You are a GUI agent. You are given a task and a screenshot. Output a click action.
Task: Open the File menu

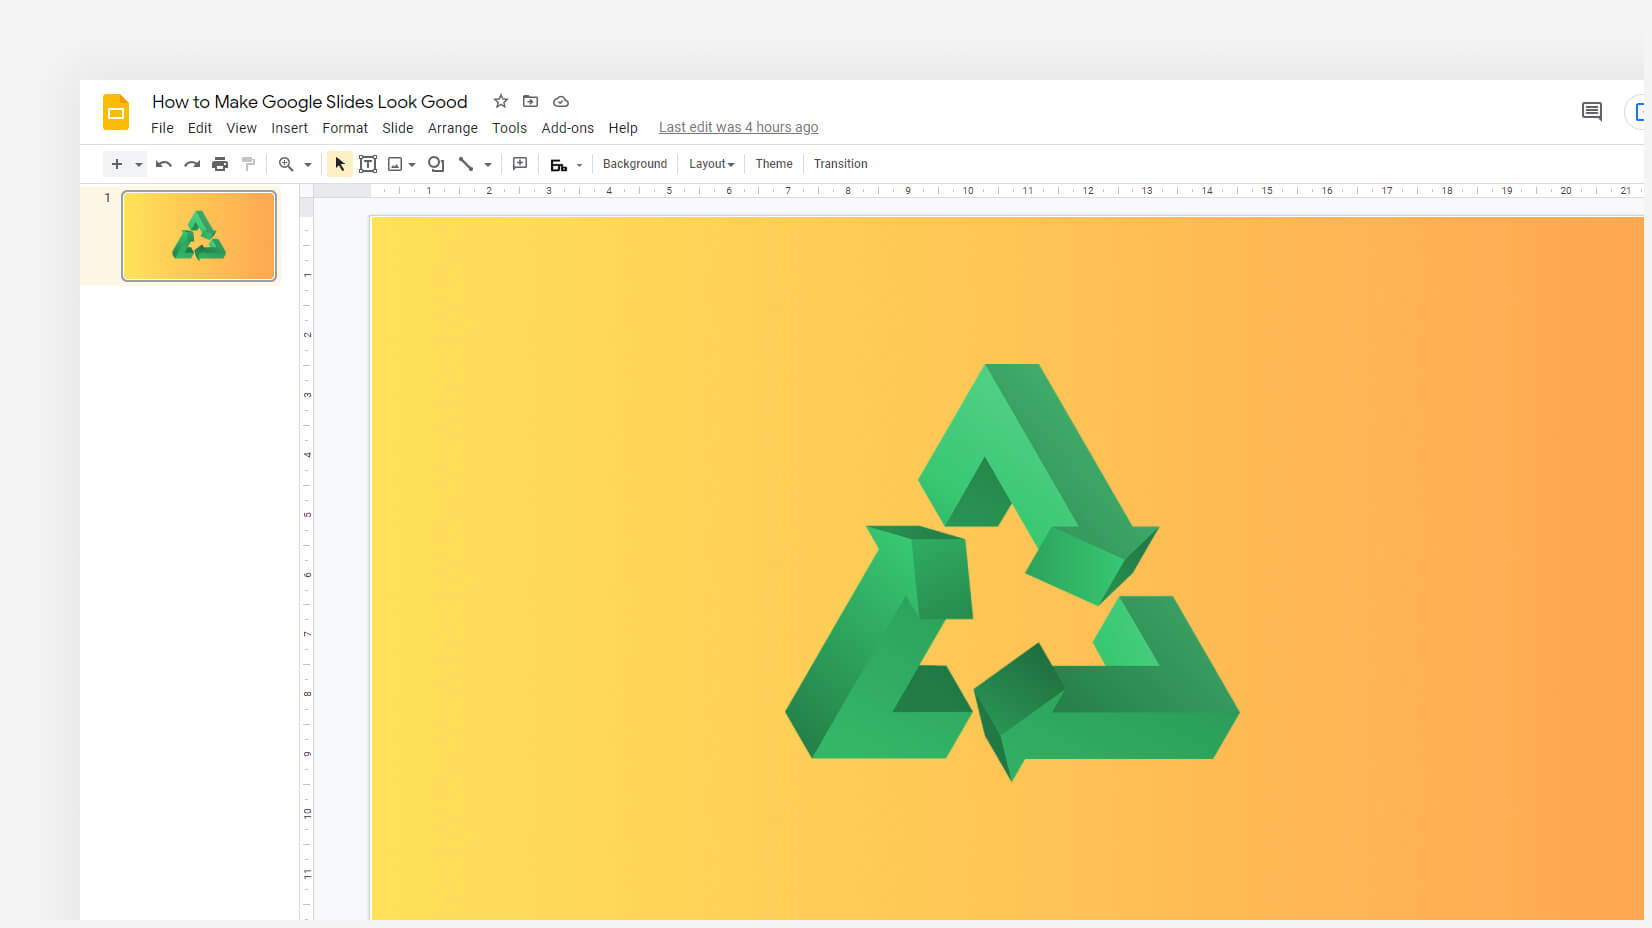coord(162,128)
